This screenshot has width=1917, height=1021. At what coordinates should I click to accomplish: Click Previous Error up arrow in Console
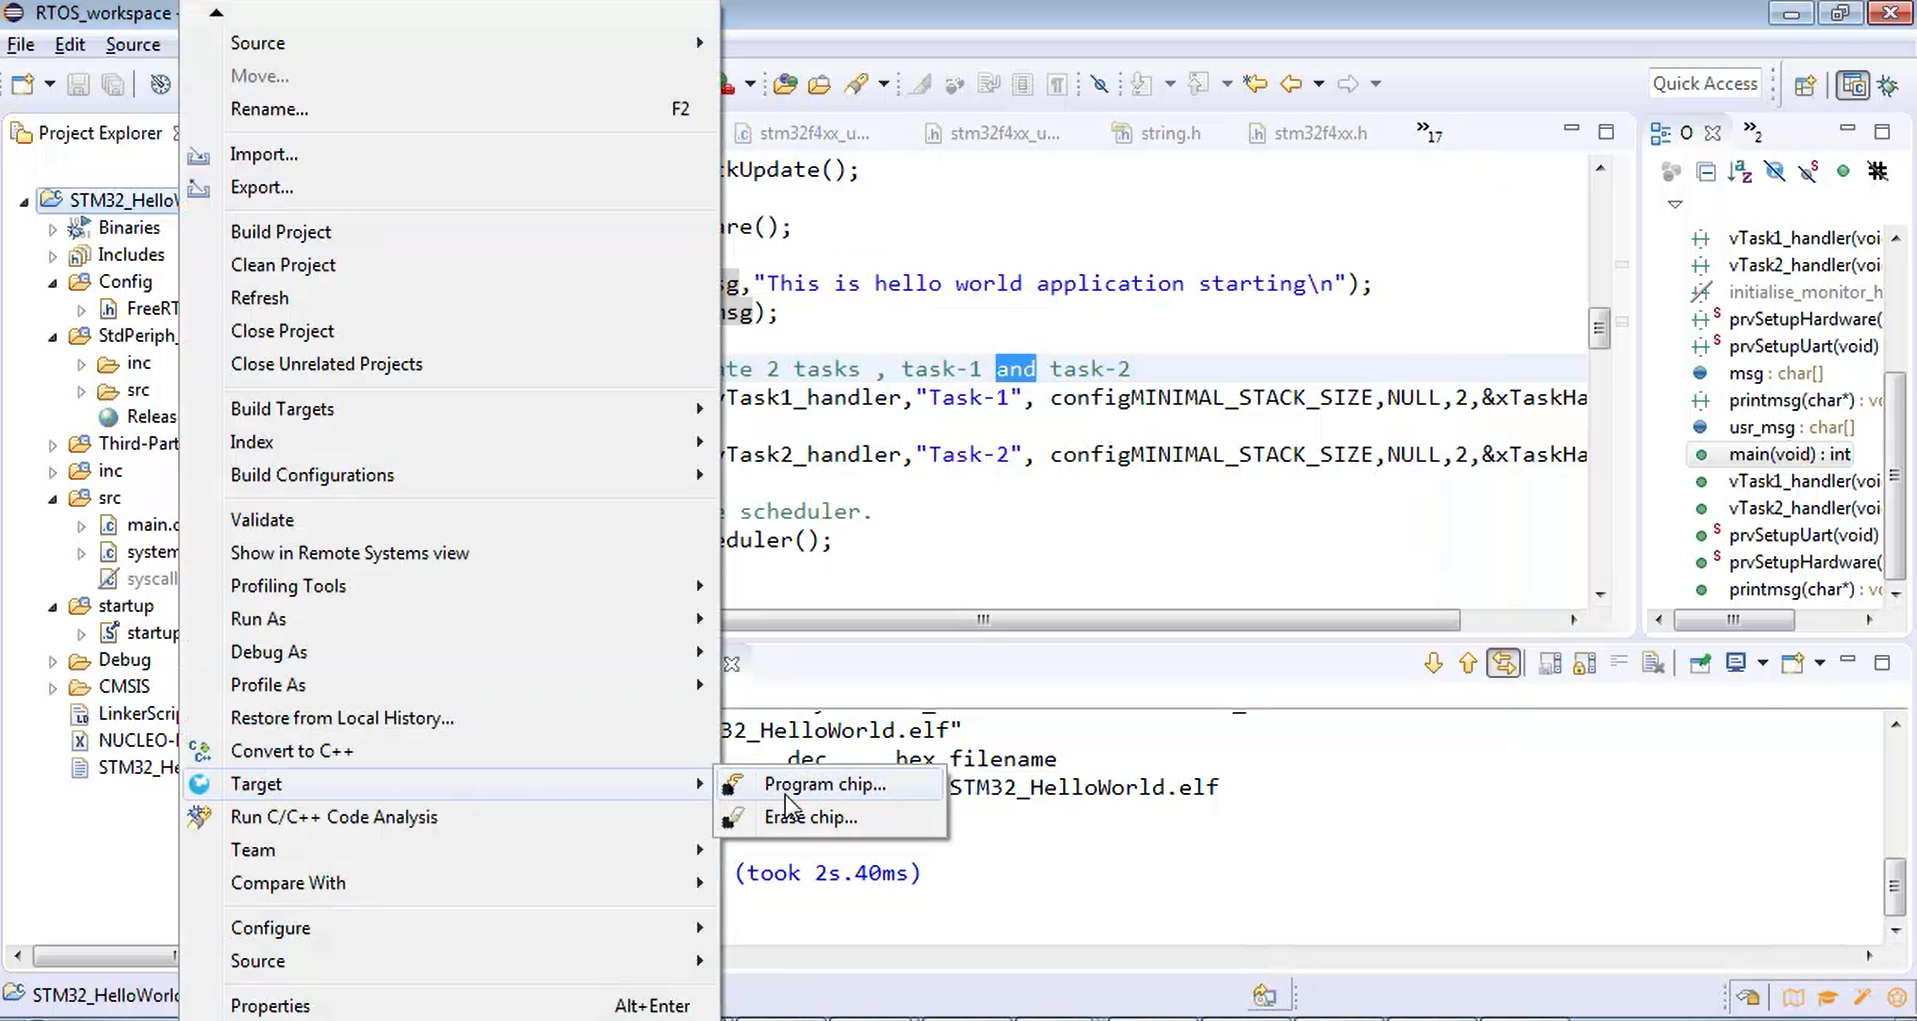point(1467,663)
